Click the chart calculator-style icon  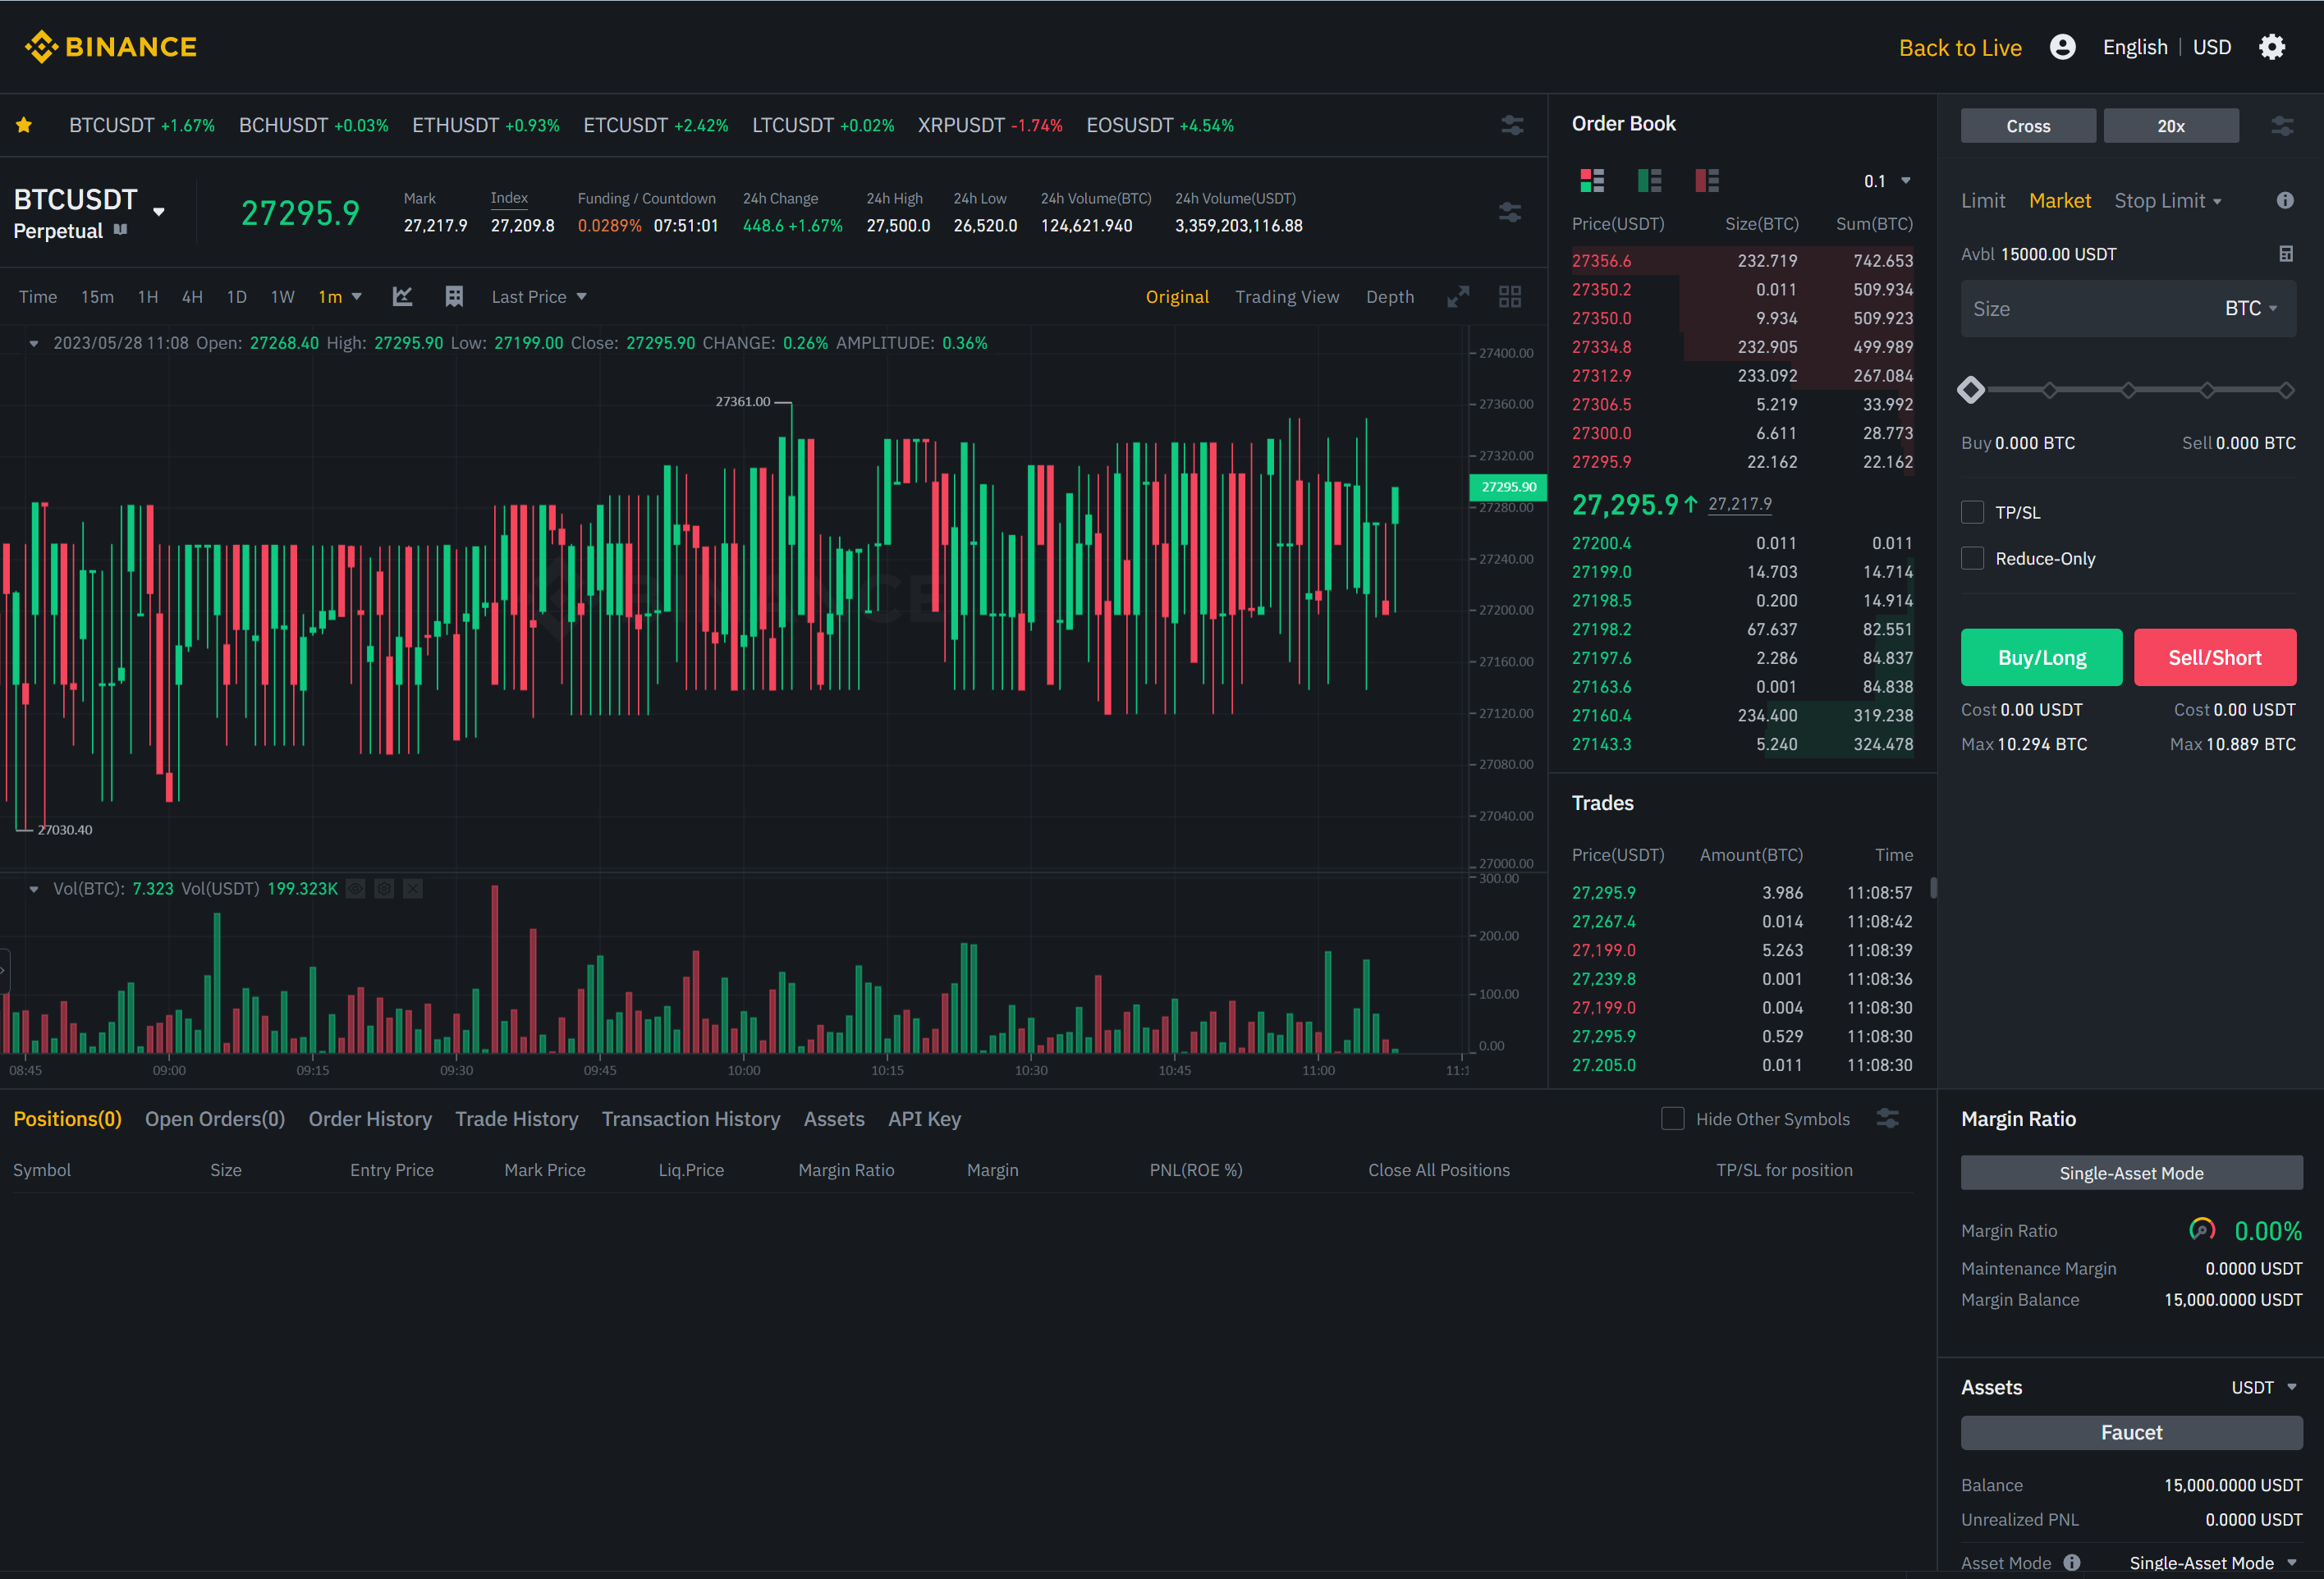[454, 296]
